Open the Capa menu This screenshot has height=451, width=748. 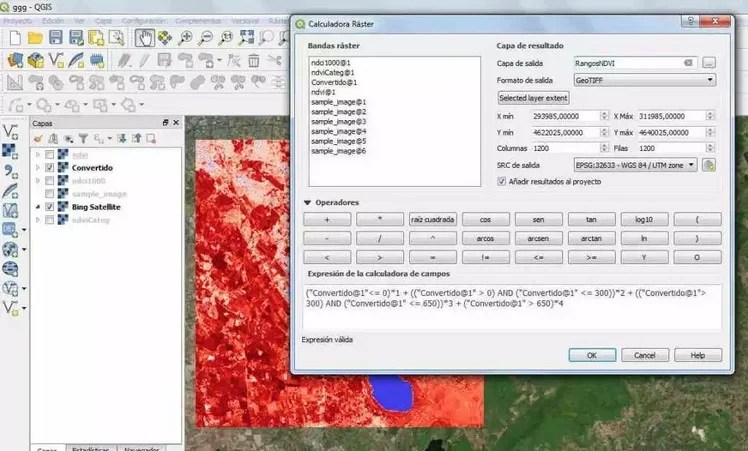(103, 21)
